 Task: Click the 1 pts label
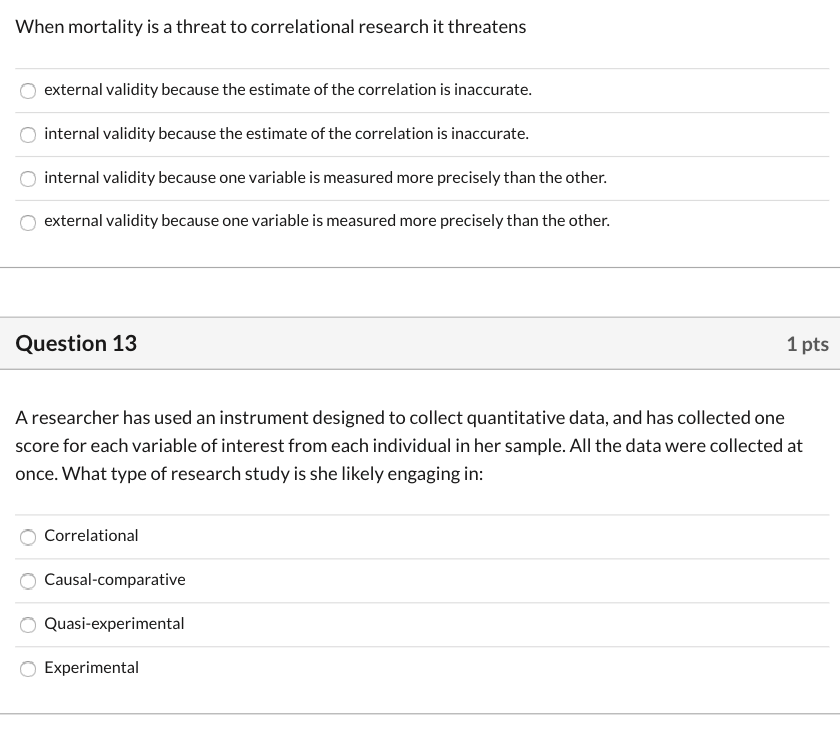(807, 343)
